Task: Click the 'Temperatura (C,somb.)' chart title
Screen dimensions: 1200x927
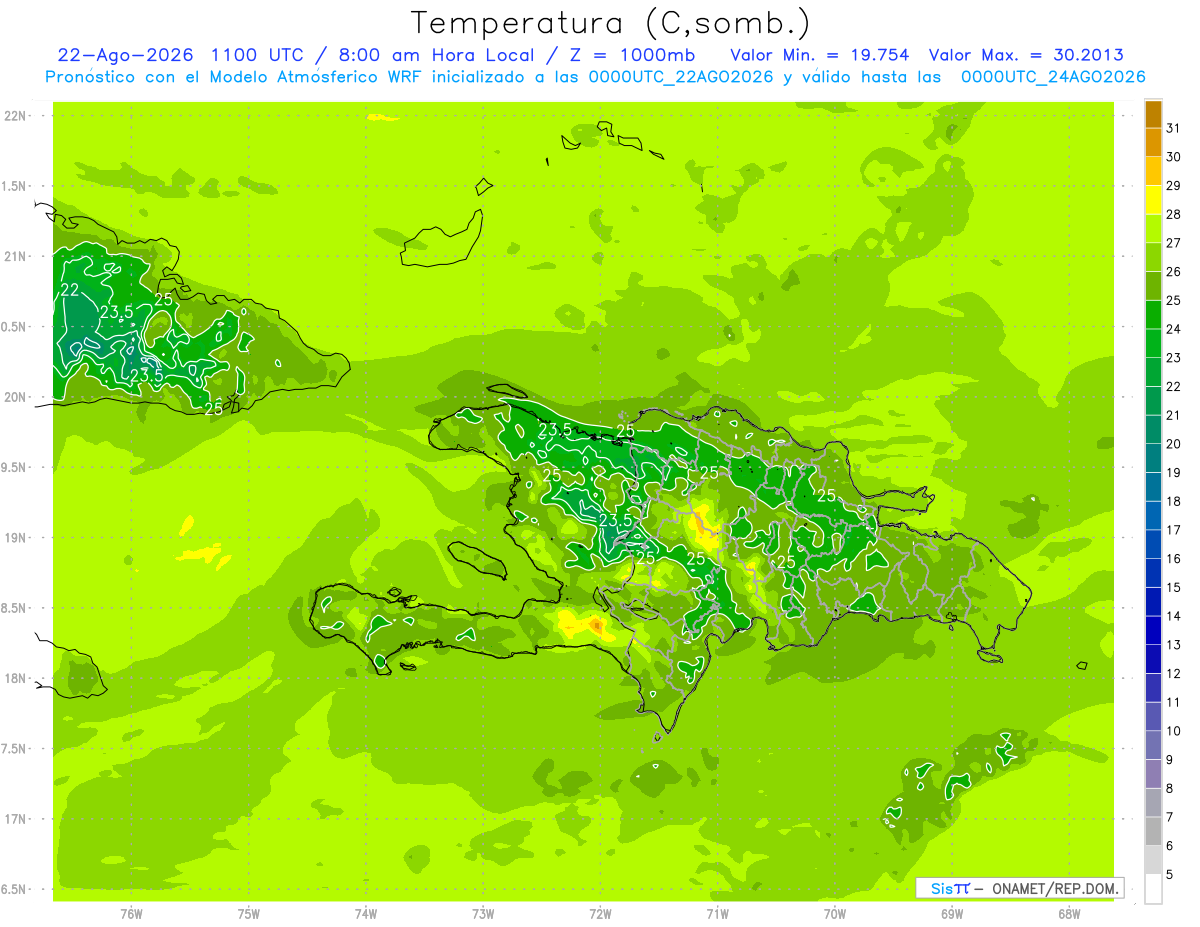Action: coord(611,23)
